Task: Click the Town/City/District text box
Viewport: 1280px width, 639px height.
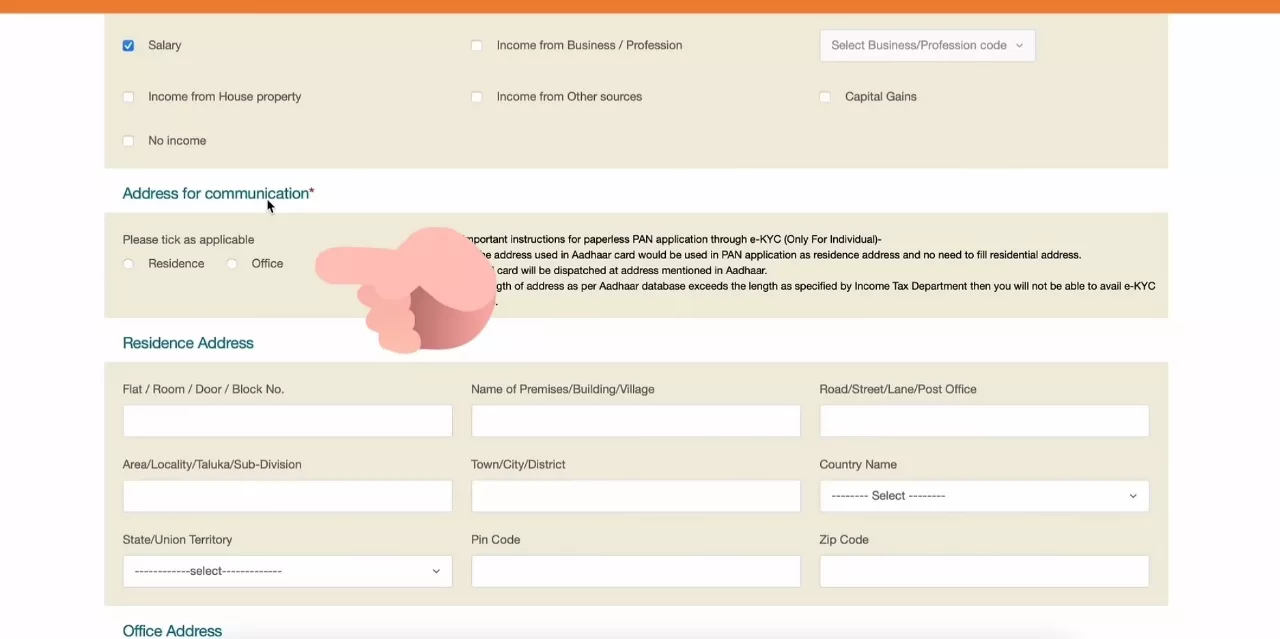Action: (635, 496)
